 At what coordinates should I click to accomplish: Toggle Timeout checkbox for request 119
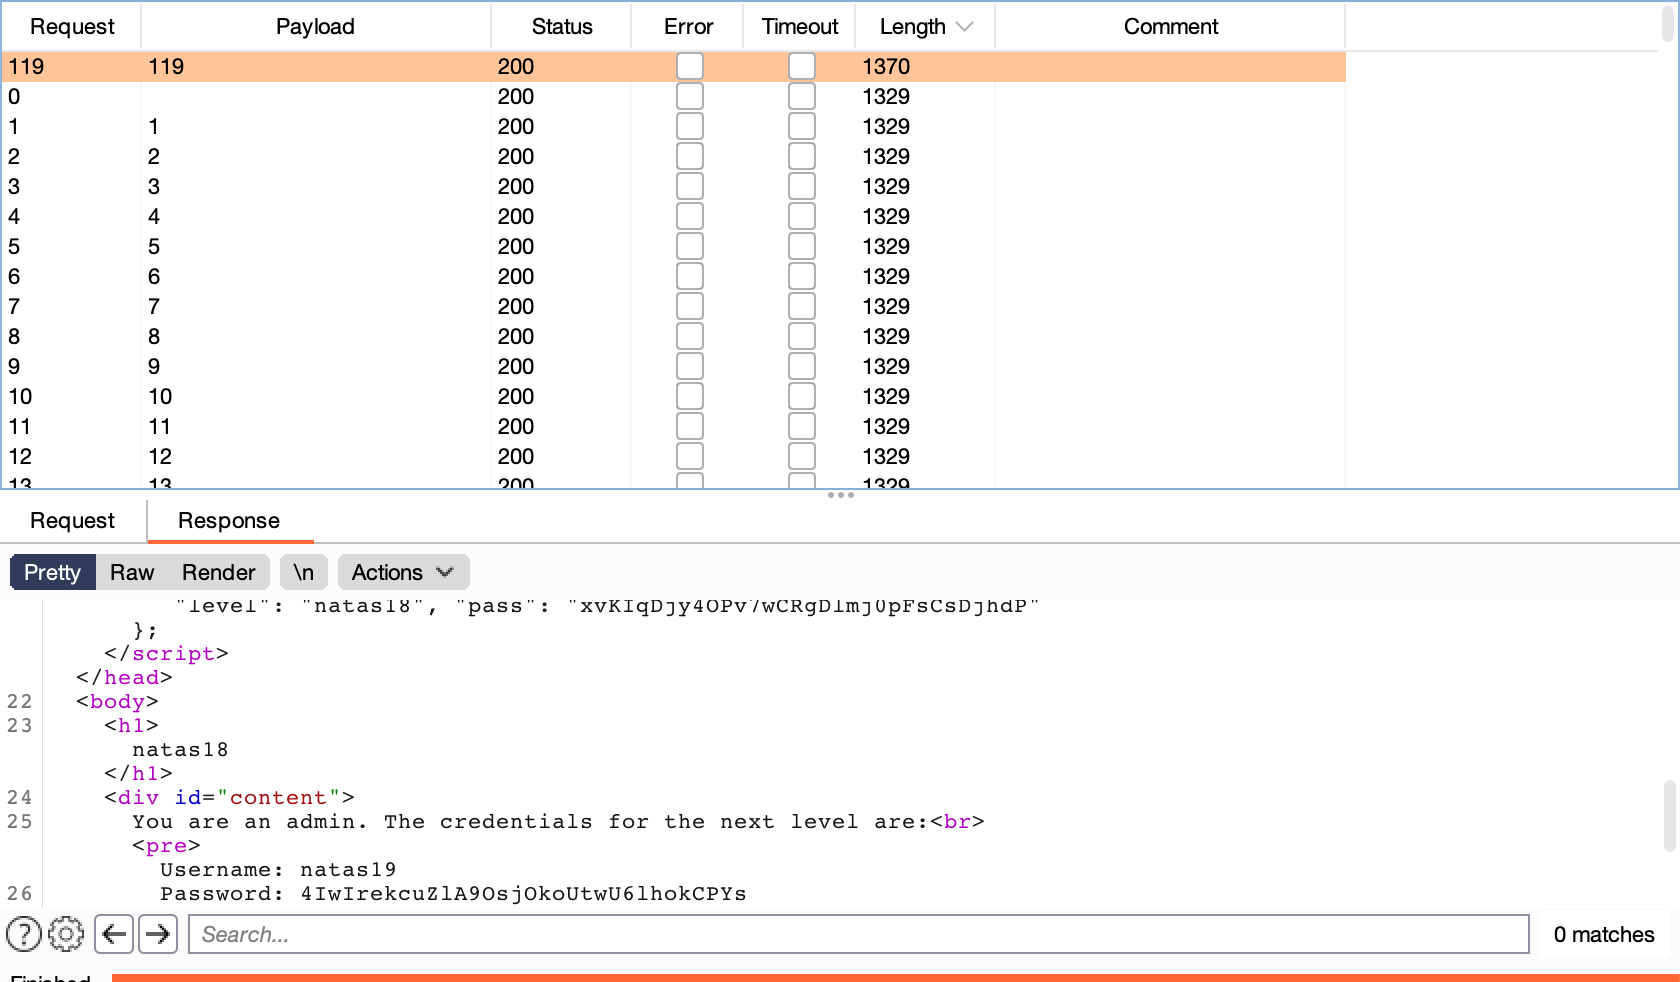[801, 66]
